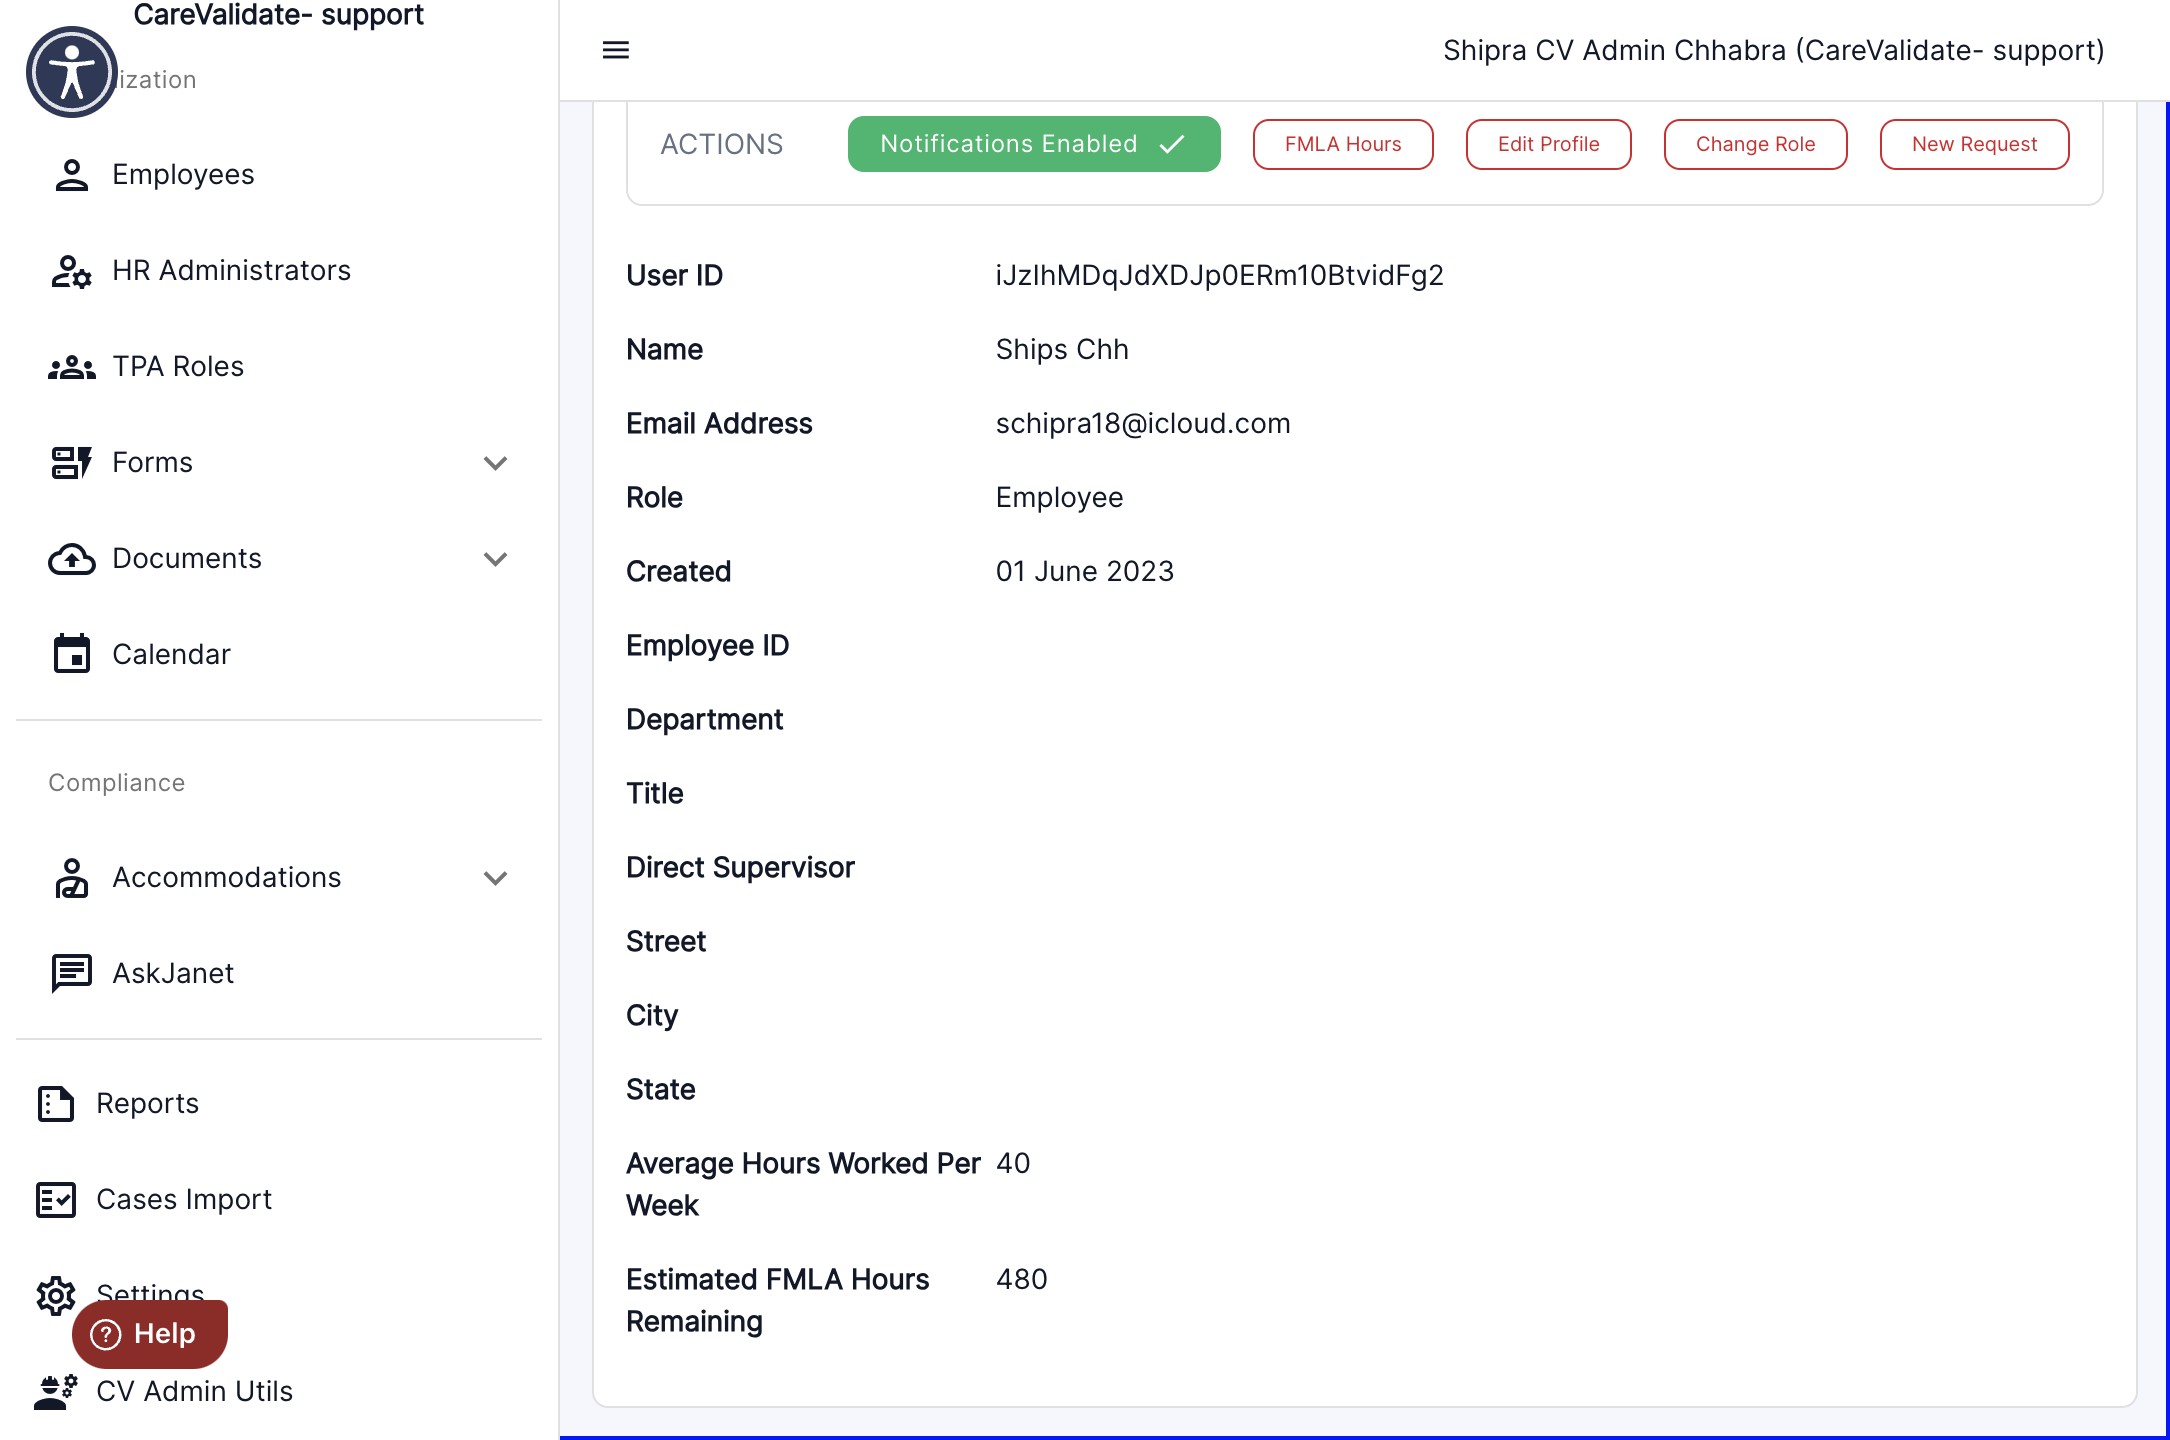Click the Calendar icon in sidebar
The width and height of the screenshot is (2170, 1440).
pos(71,654)
